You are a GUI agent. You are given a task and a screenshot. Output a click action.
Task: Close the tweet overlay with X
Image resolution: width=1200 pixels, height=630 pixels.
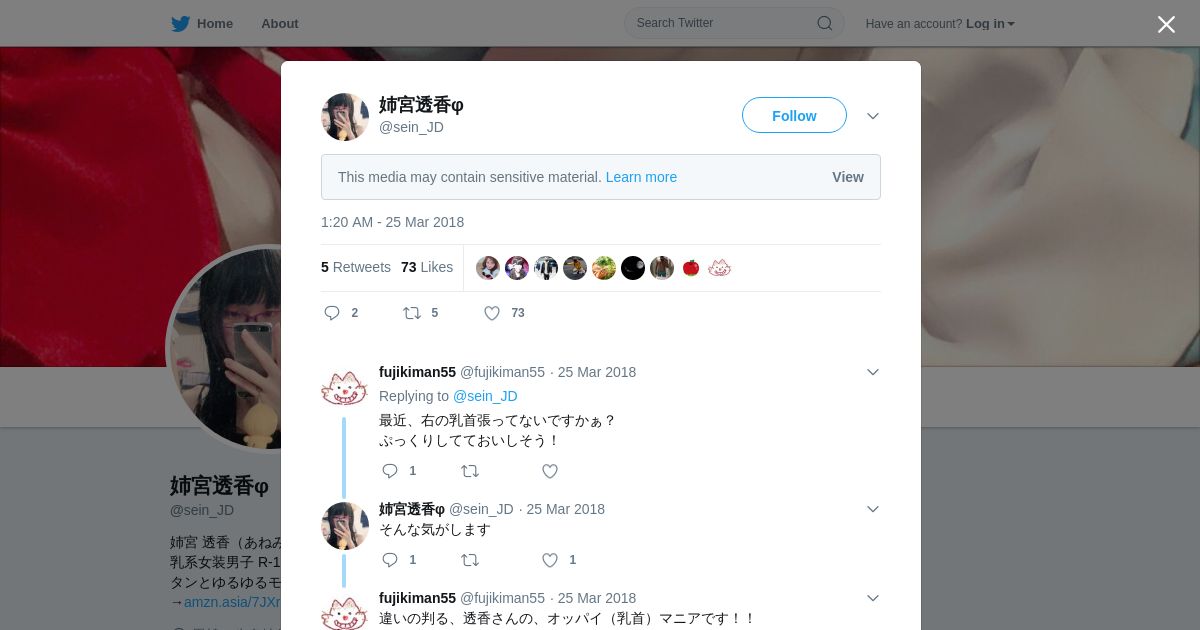coord(1166,24)
